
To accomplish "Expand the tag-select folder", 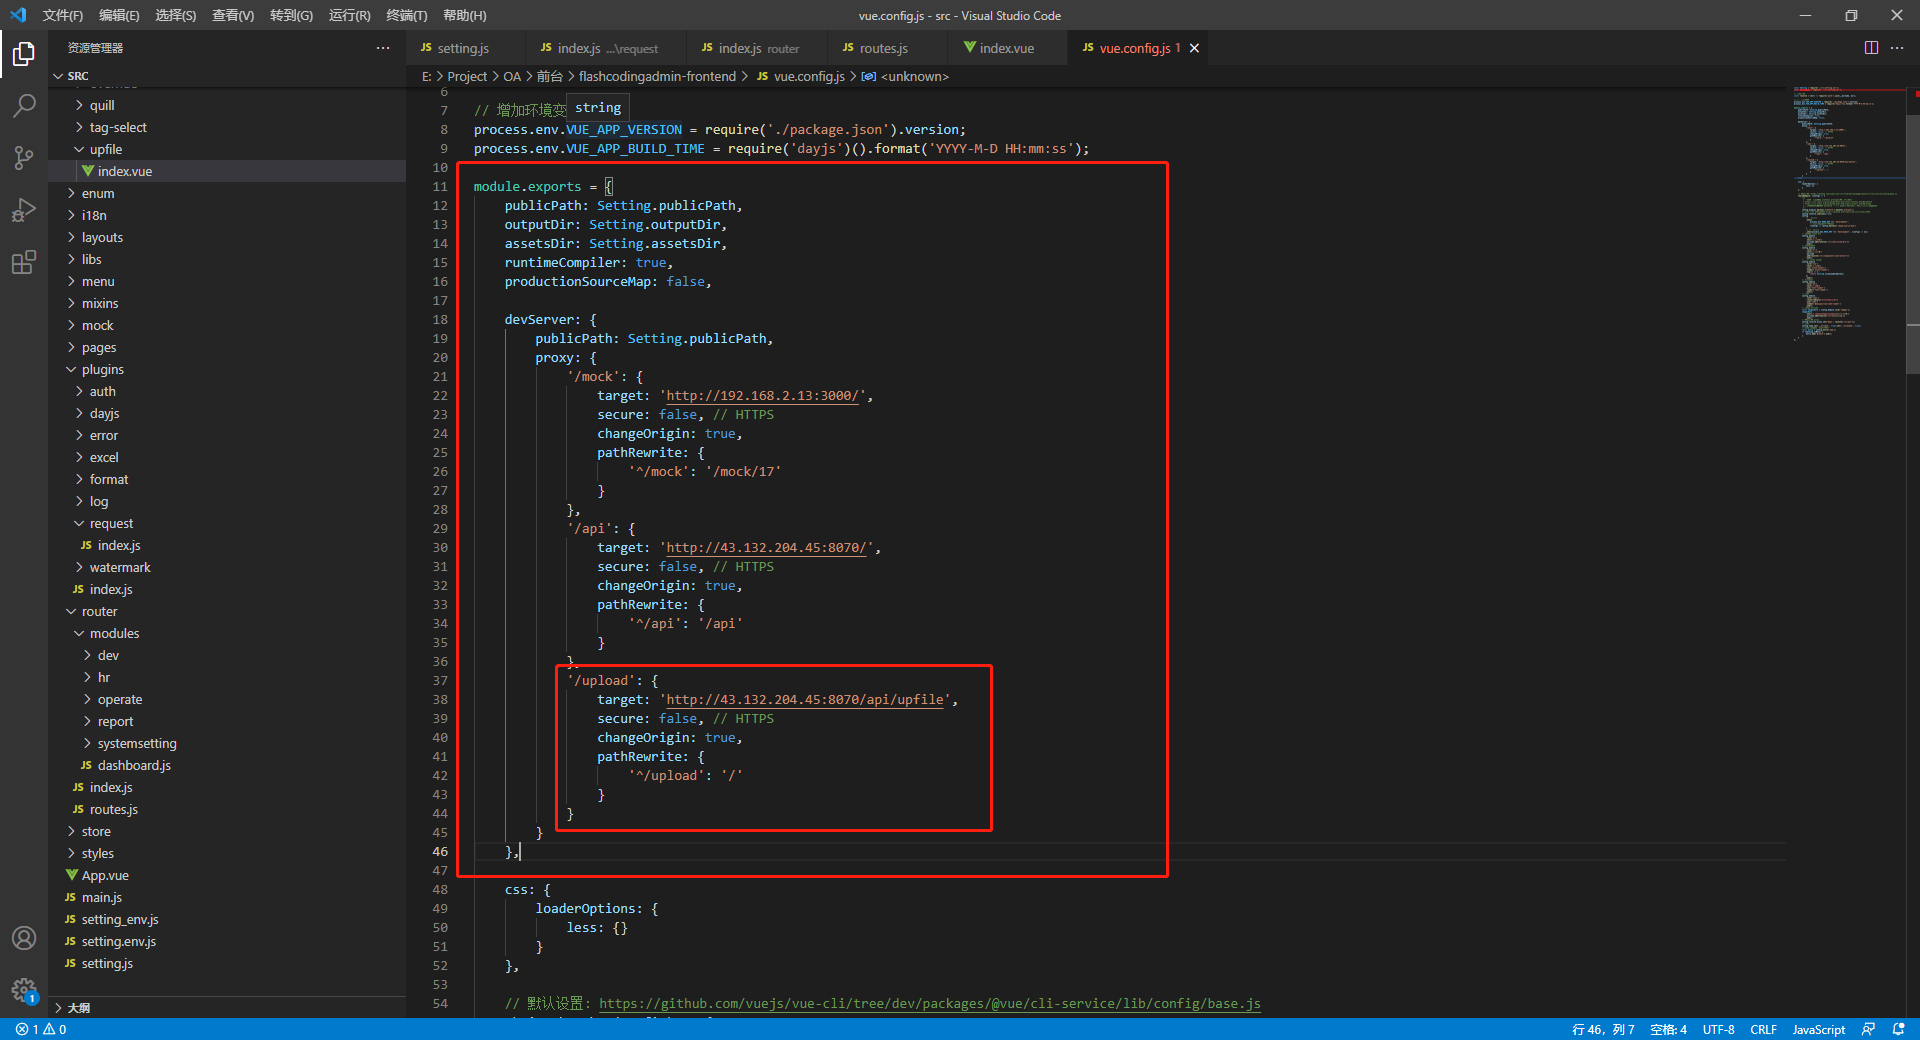I will coord(227,127).
